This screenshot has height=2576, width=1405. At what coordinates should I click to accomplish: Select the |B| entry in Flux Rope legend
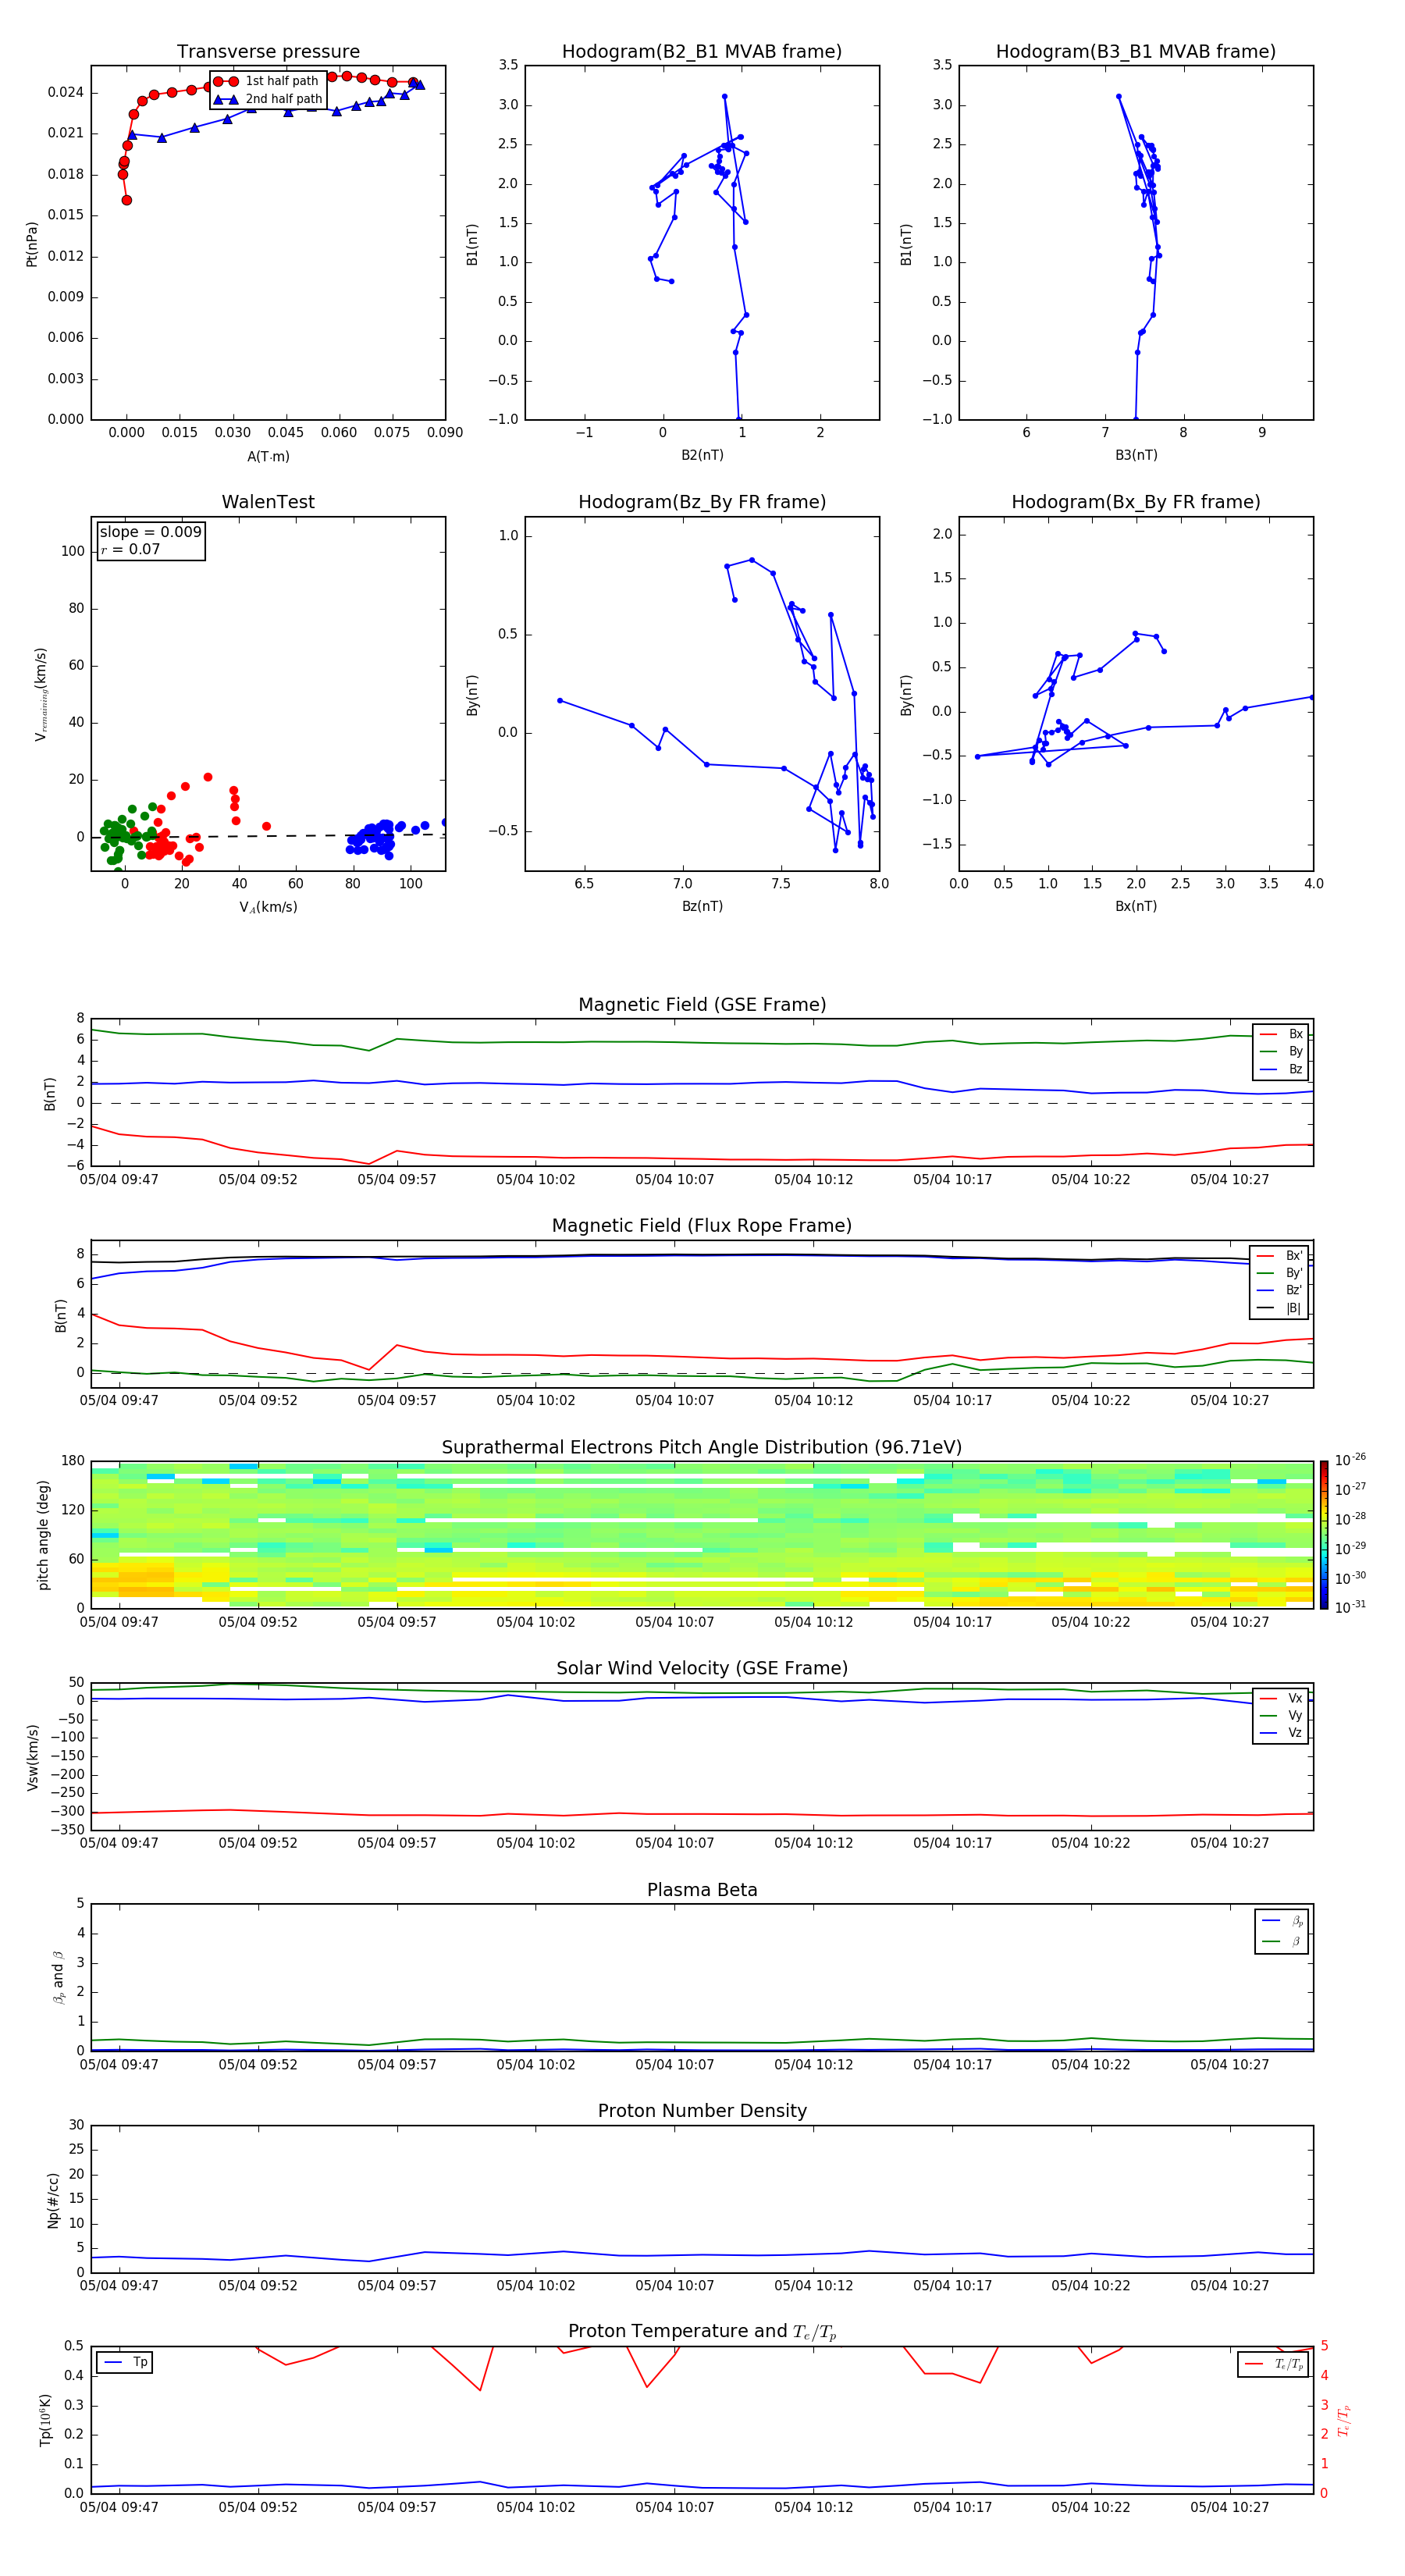[1280, 1308]
